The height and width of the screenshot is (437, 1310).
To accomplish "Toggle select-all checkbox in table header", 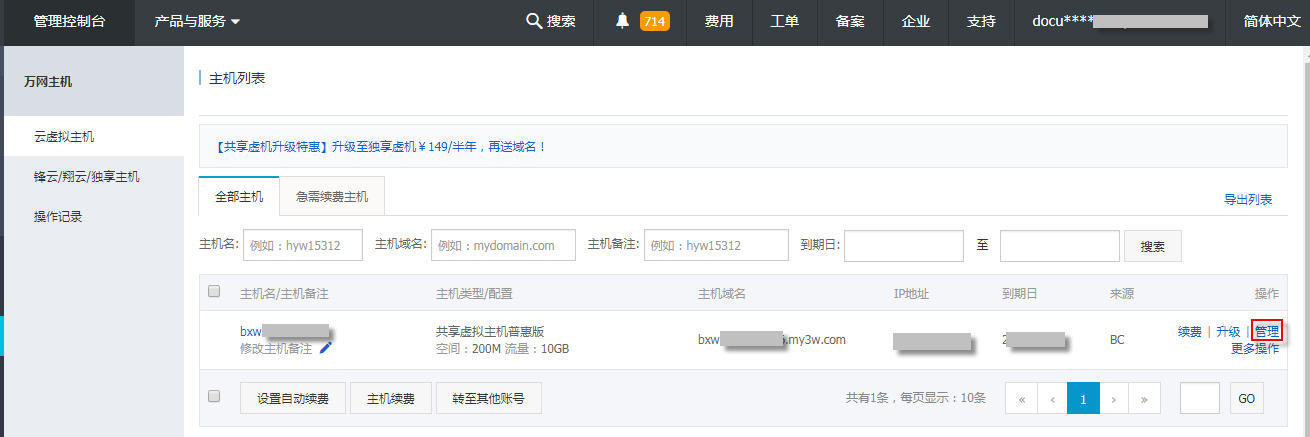I will click(214, 292).
